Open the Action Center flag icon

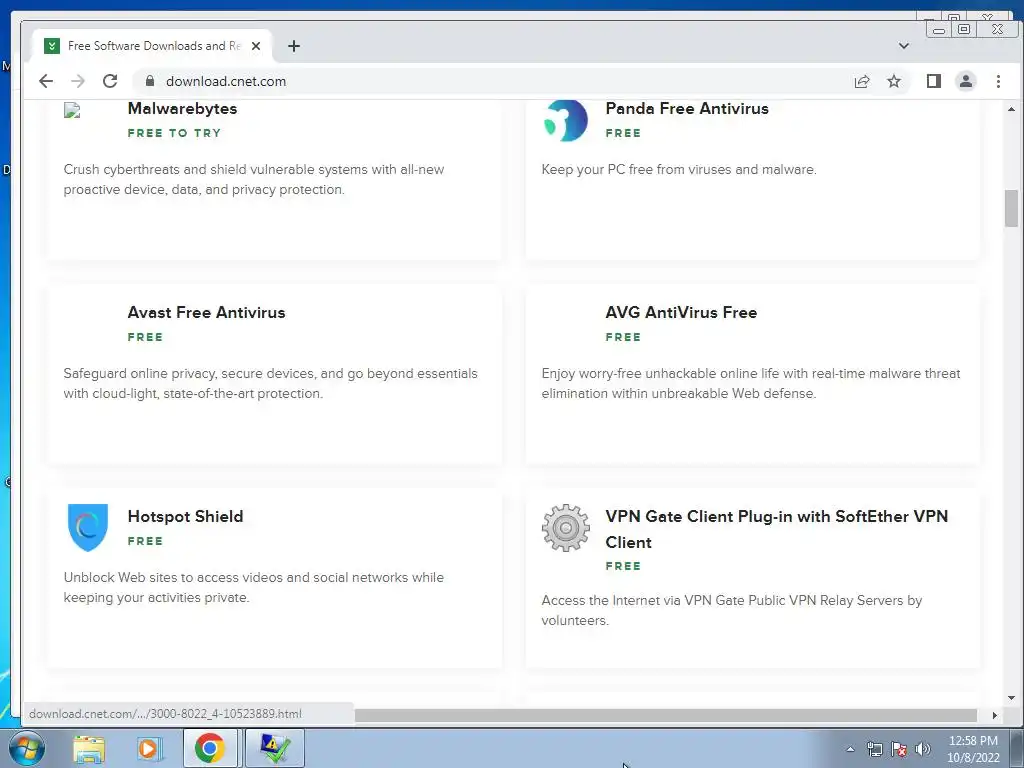[x=899, y=749]
